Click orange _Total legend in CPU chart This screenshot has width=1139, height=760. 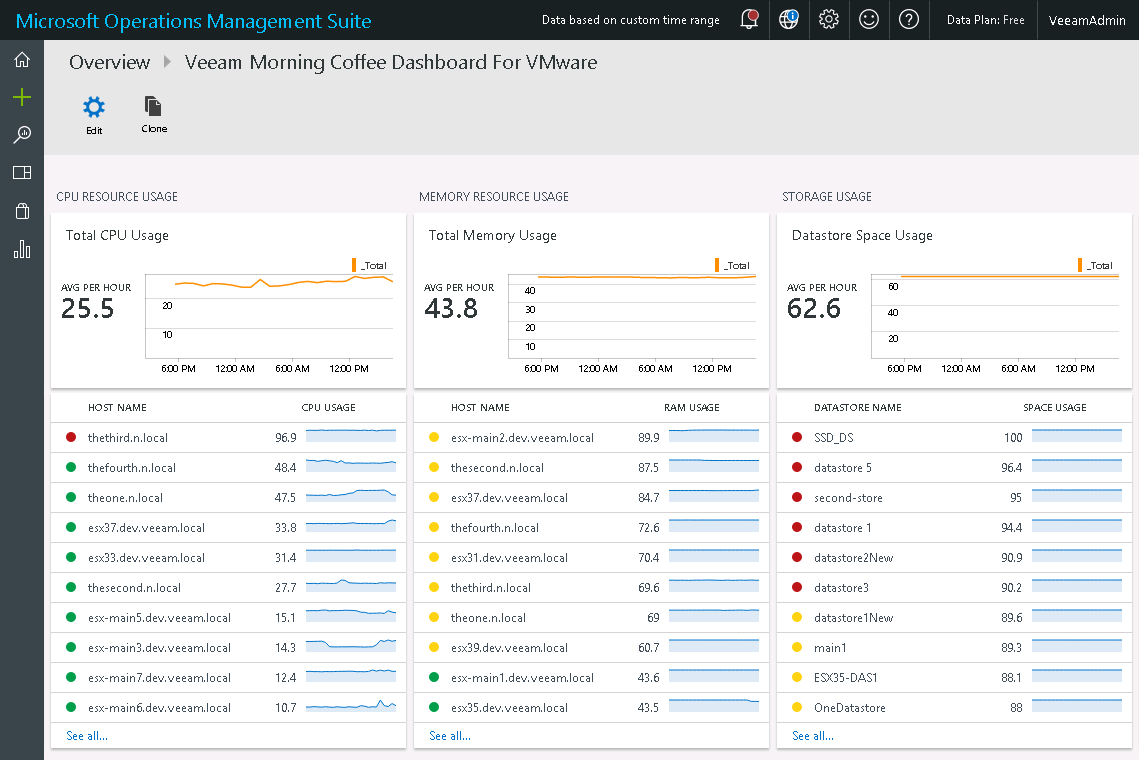370,265
